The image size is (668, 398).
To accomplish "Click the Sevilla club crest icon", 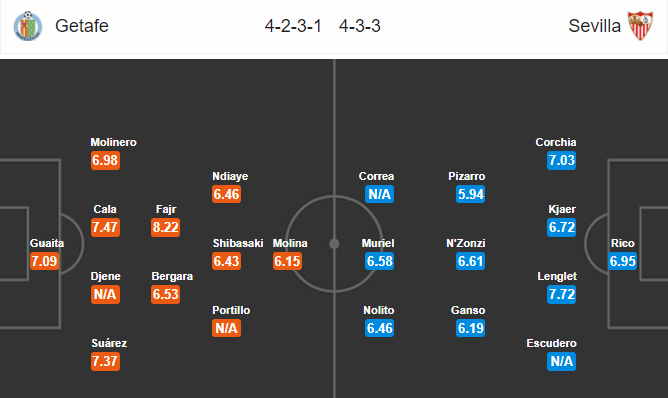I will coord(640,26).
